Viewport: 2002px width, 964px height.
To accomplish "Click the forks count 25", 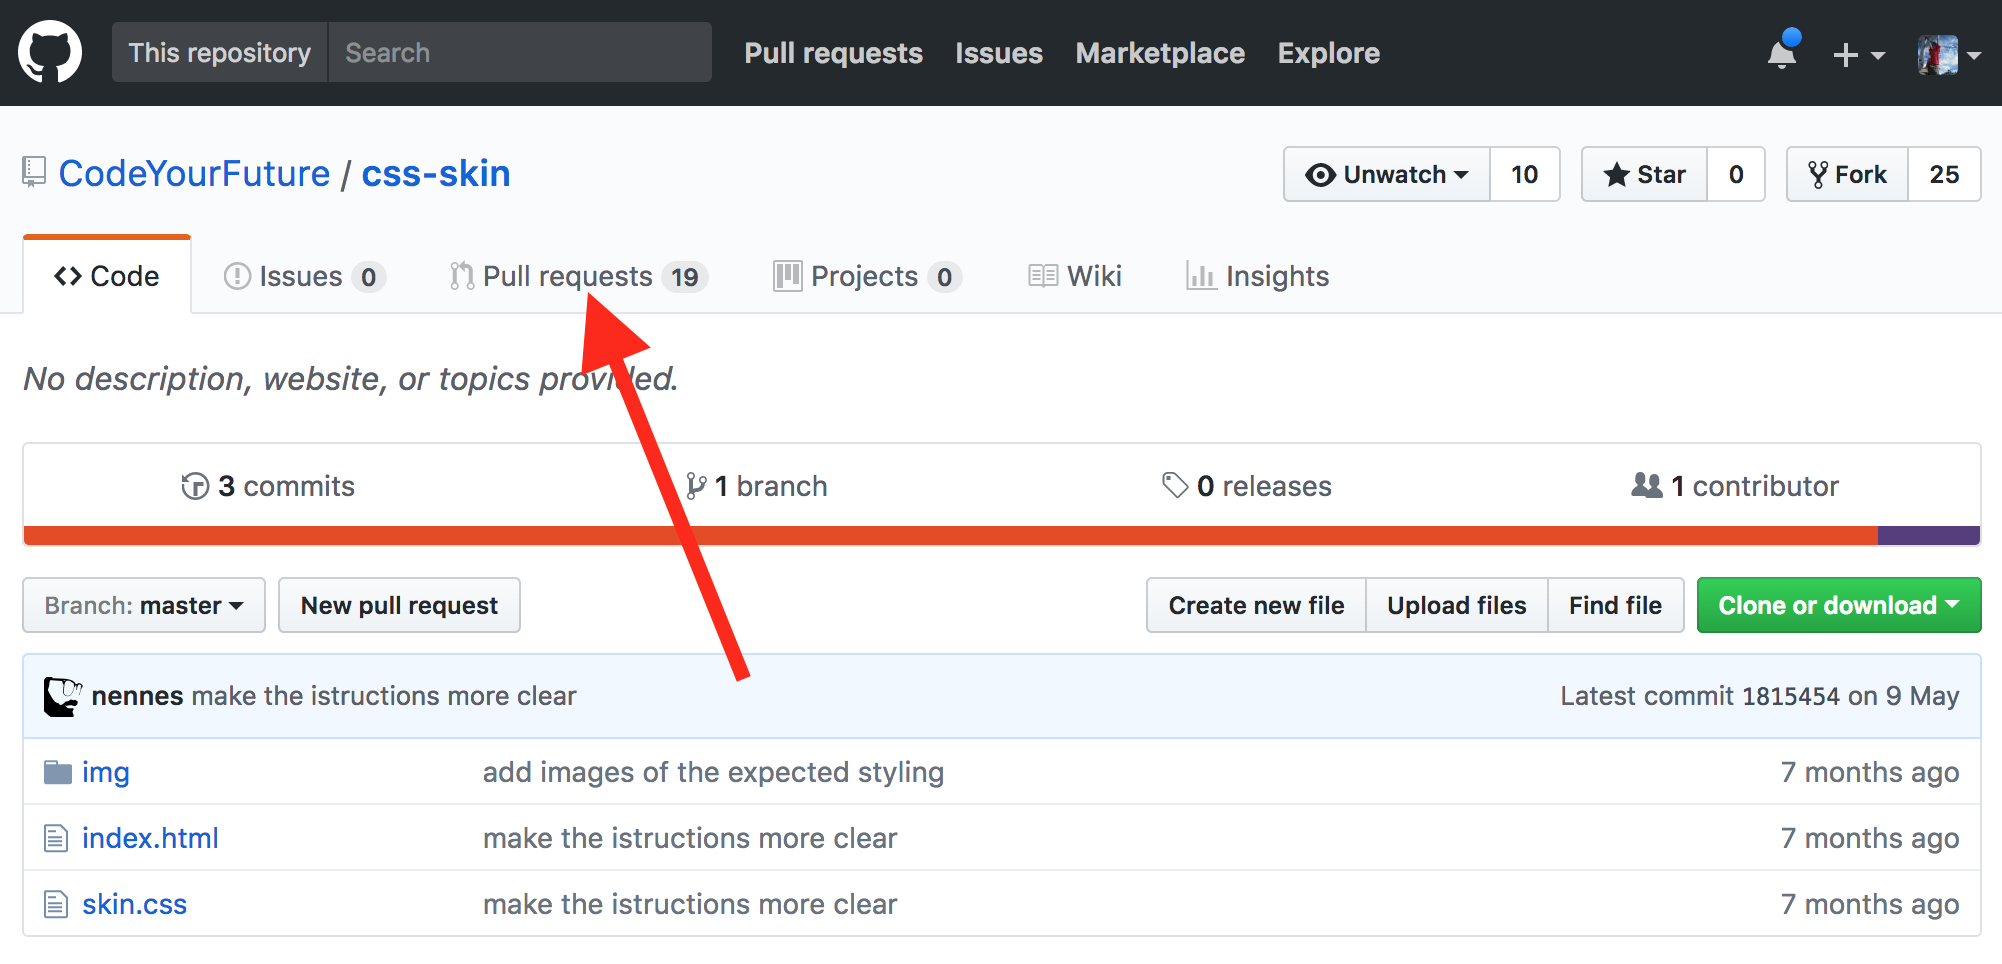I will 1945,174.
